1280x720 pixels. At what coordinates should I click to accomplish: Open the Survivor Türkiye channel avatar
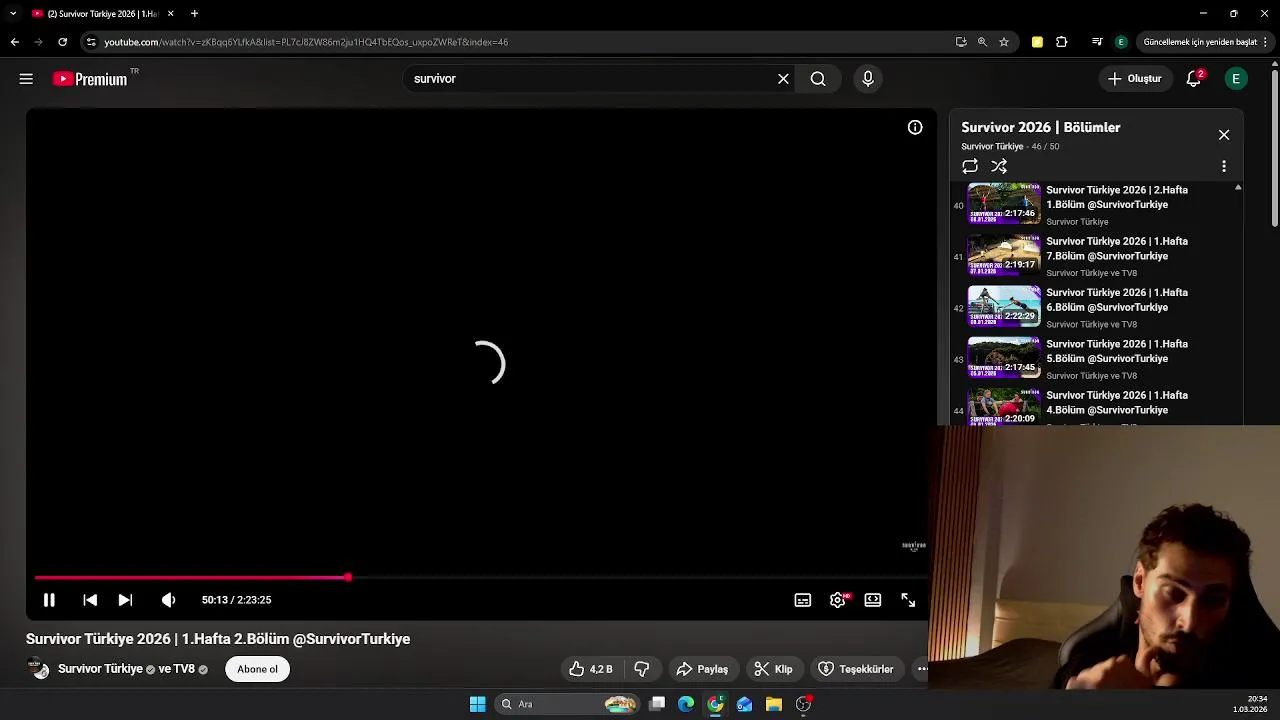coord(39,669)
